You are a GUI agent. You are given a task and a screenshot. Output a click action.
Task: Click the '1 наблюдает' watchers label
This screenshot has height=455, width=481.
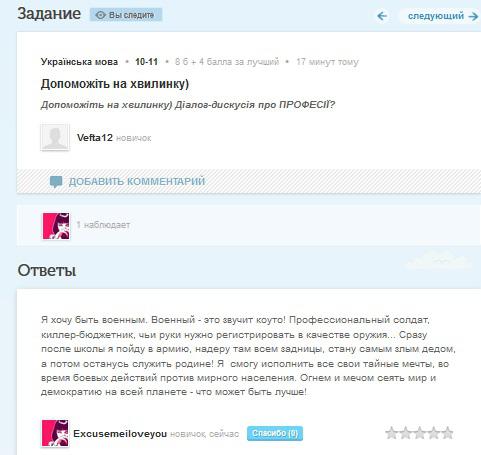103,225
